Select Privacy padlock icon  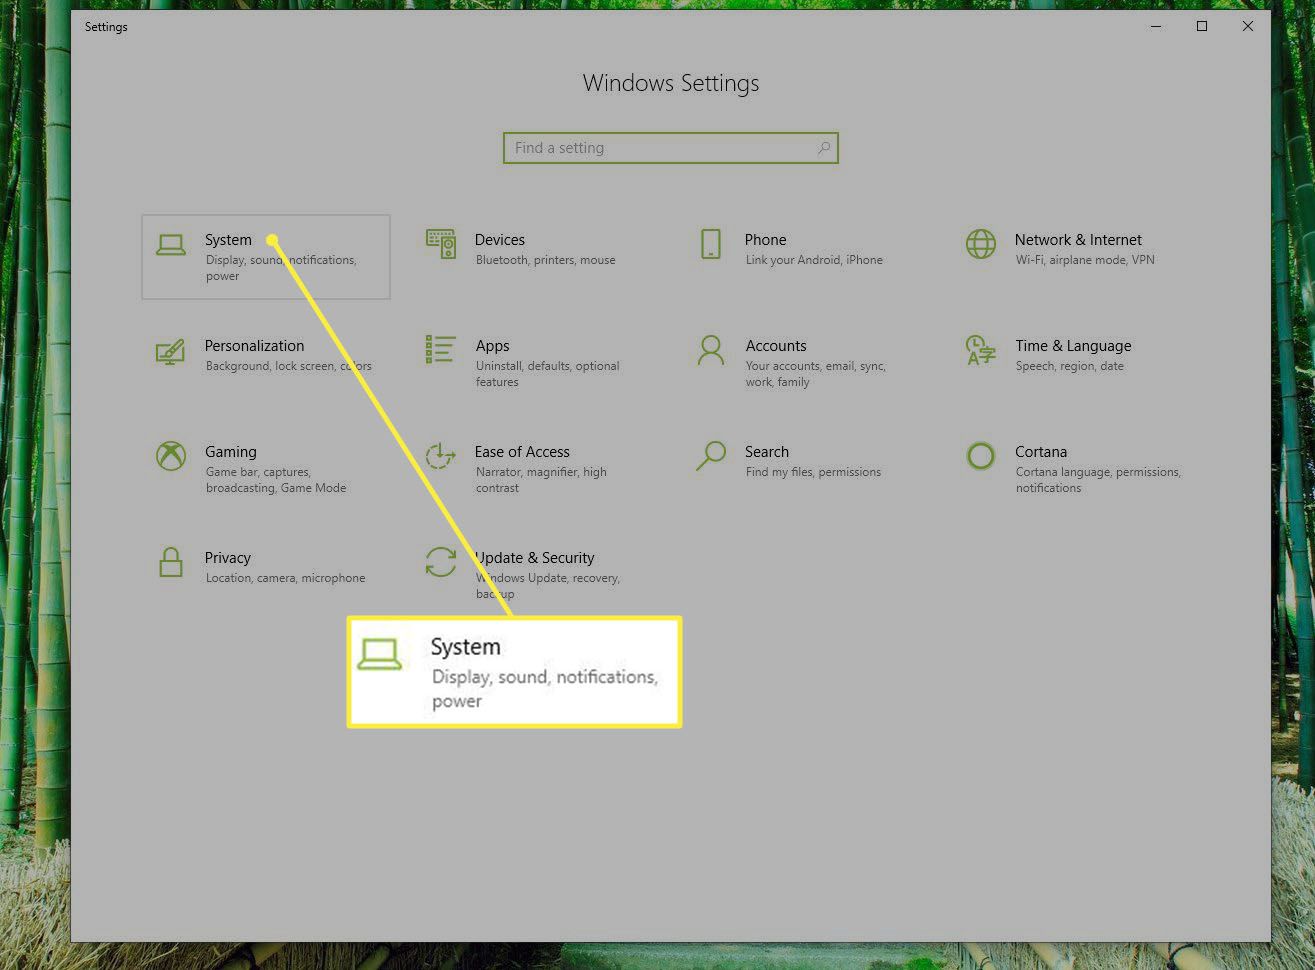pyautogui.click(x=171, y=562)
